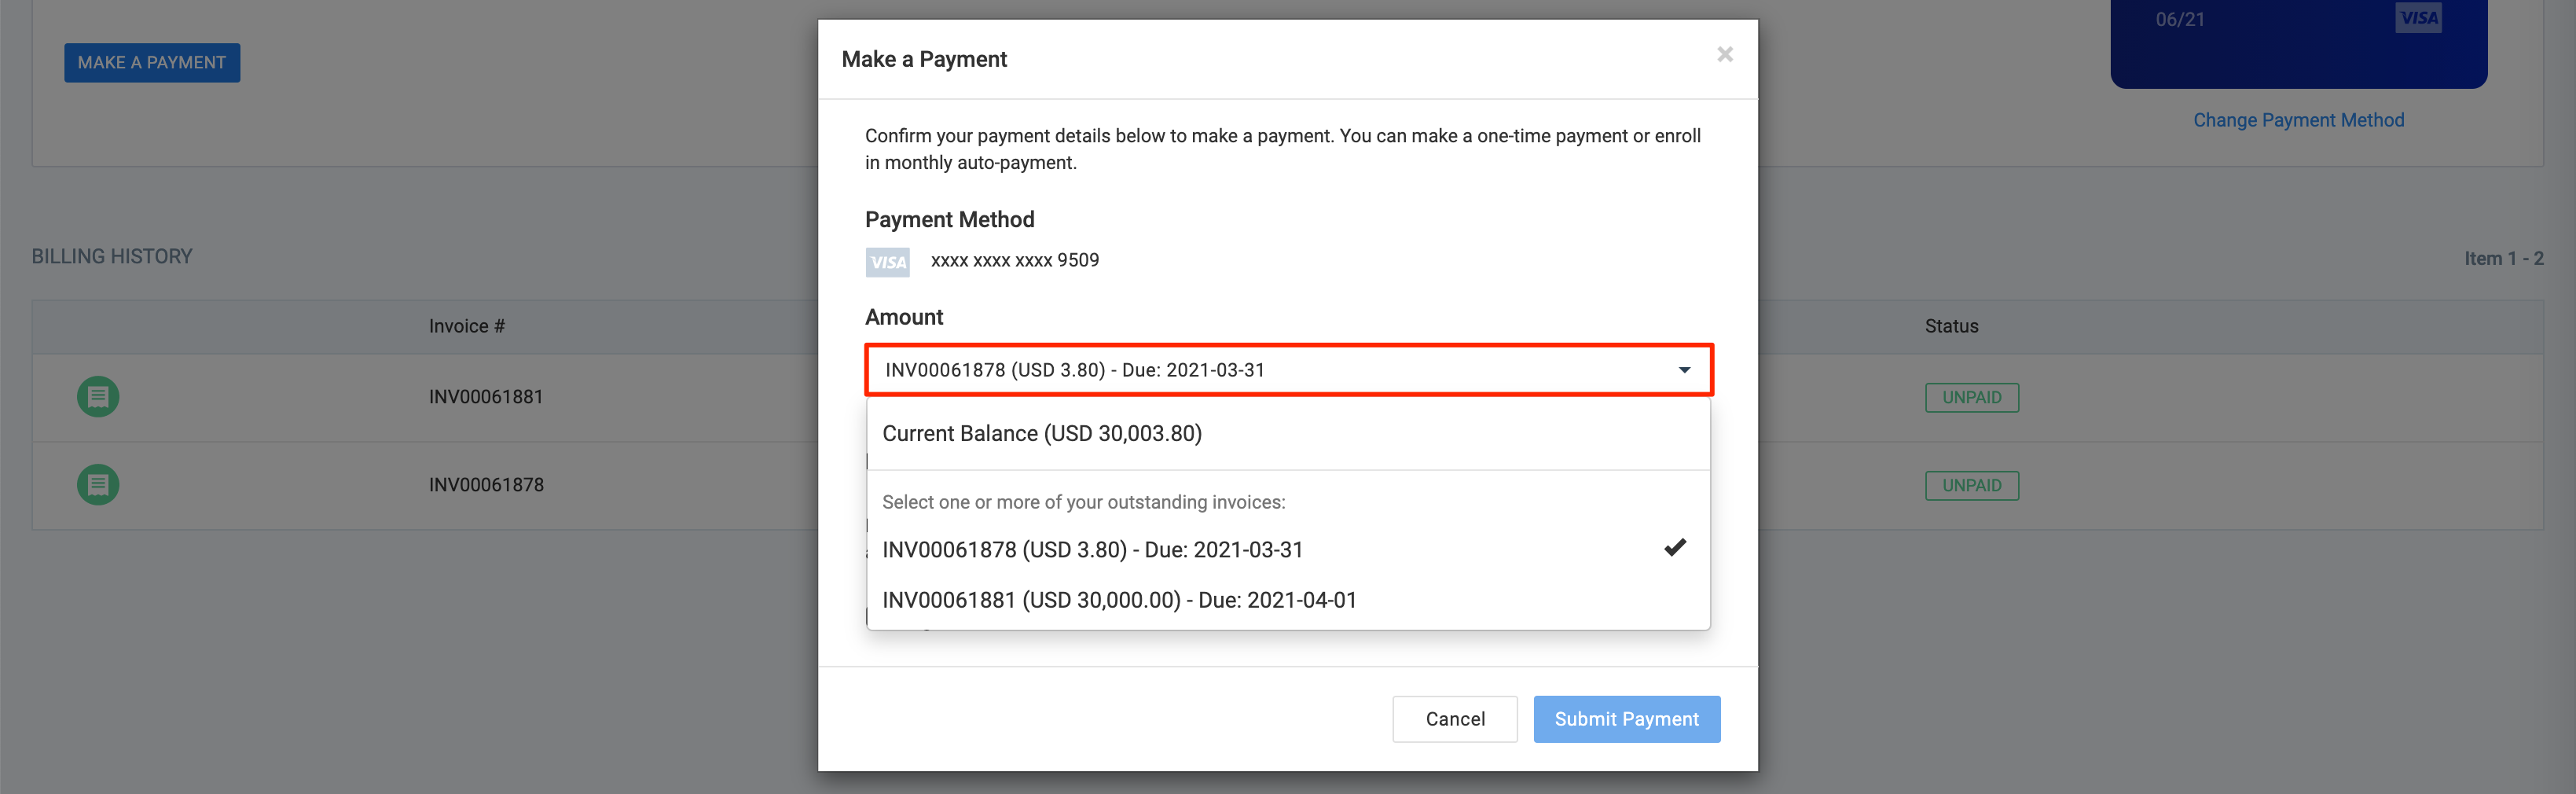The height and width of the screenshot is (794, 2576).
Task: Click the Amount combo box field
Action: tap(1288, 370)
